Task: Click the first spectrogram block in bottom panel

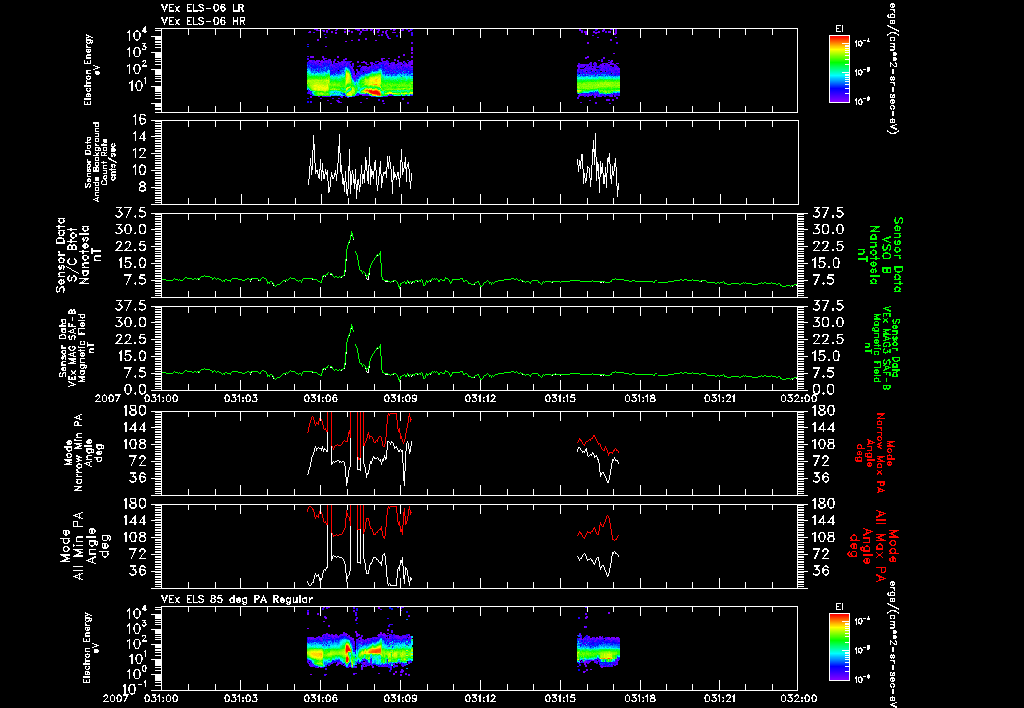Action: pyautogui.click(x=360, y=650)
